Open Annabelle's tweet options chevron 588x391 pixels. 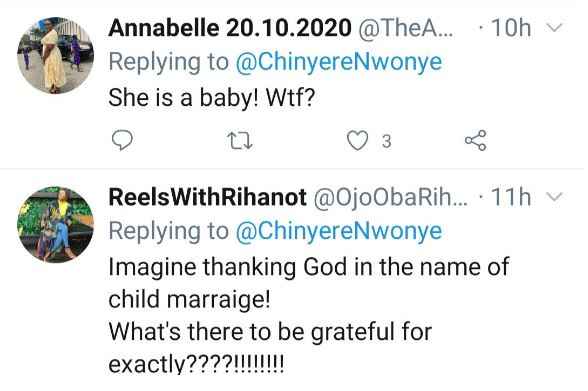pyautogui.click(x=554, y=27)
